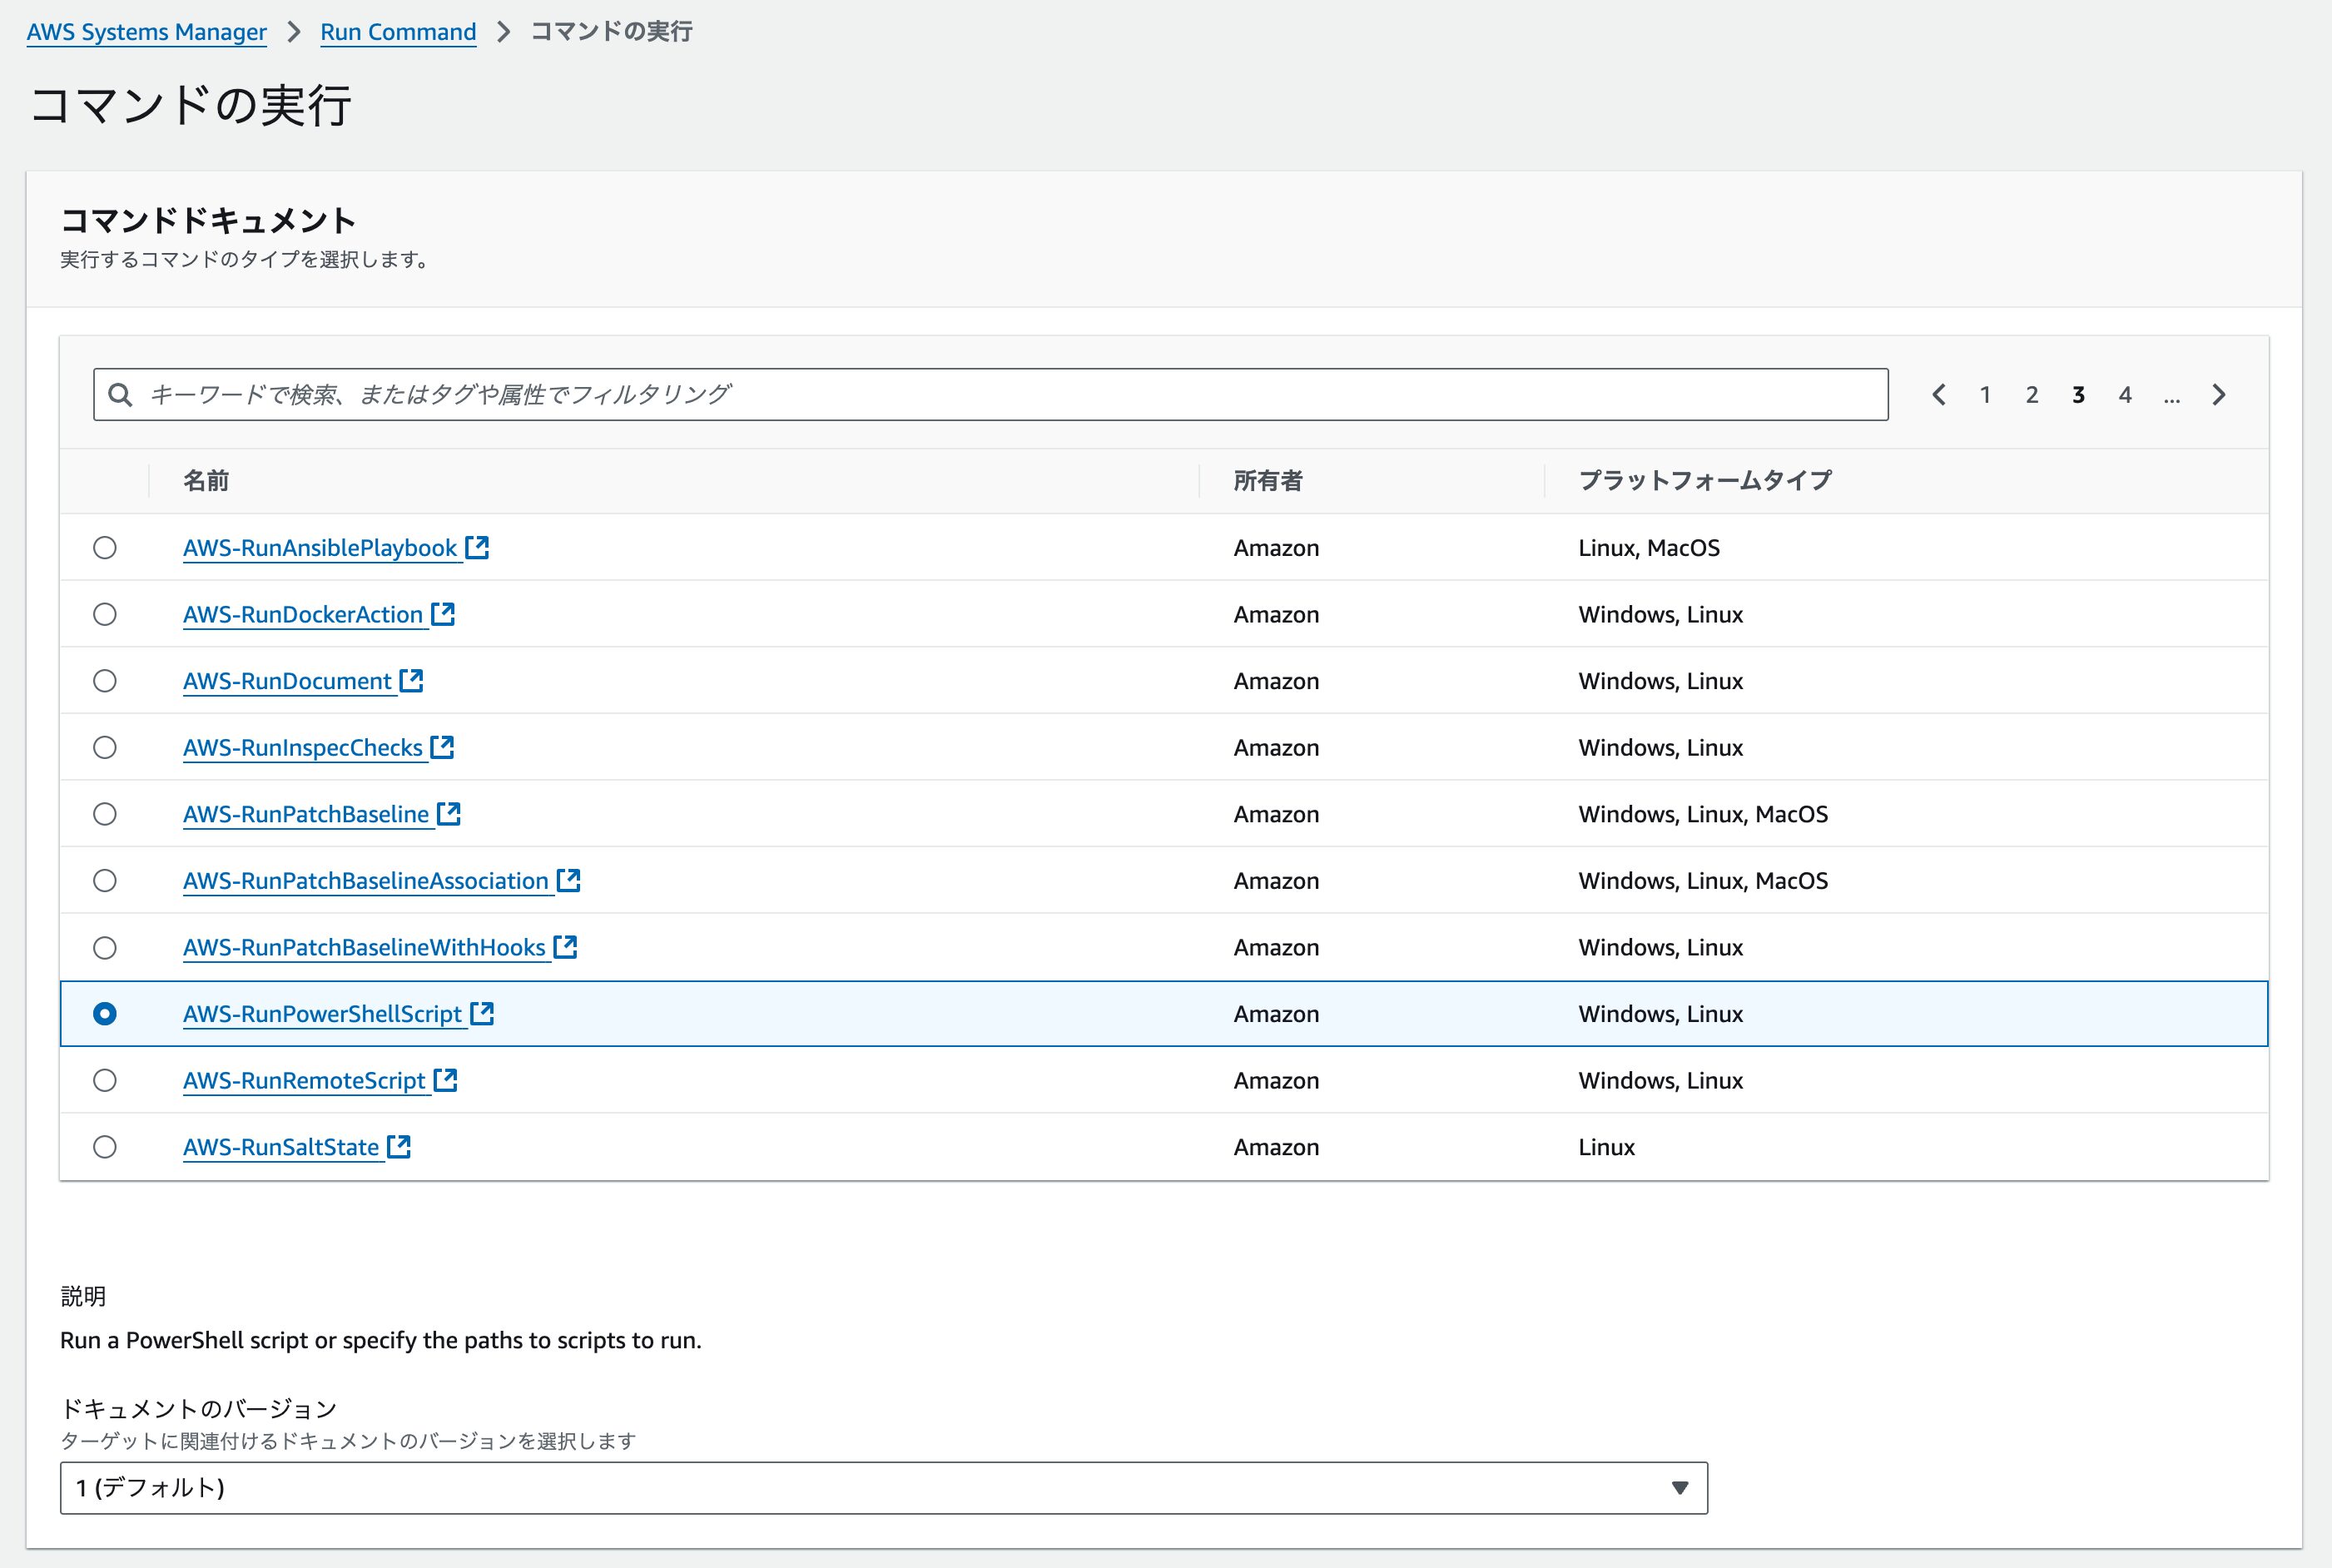Open the AWS-RunRemoteScript document link
The image size is (2332, 1568).
304,1081
